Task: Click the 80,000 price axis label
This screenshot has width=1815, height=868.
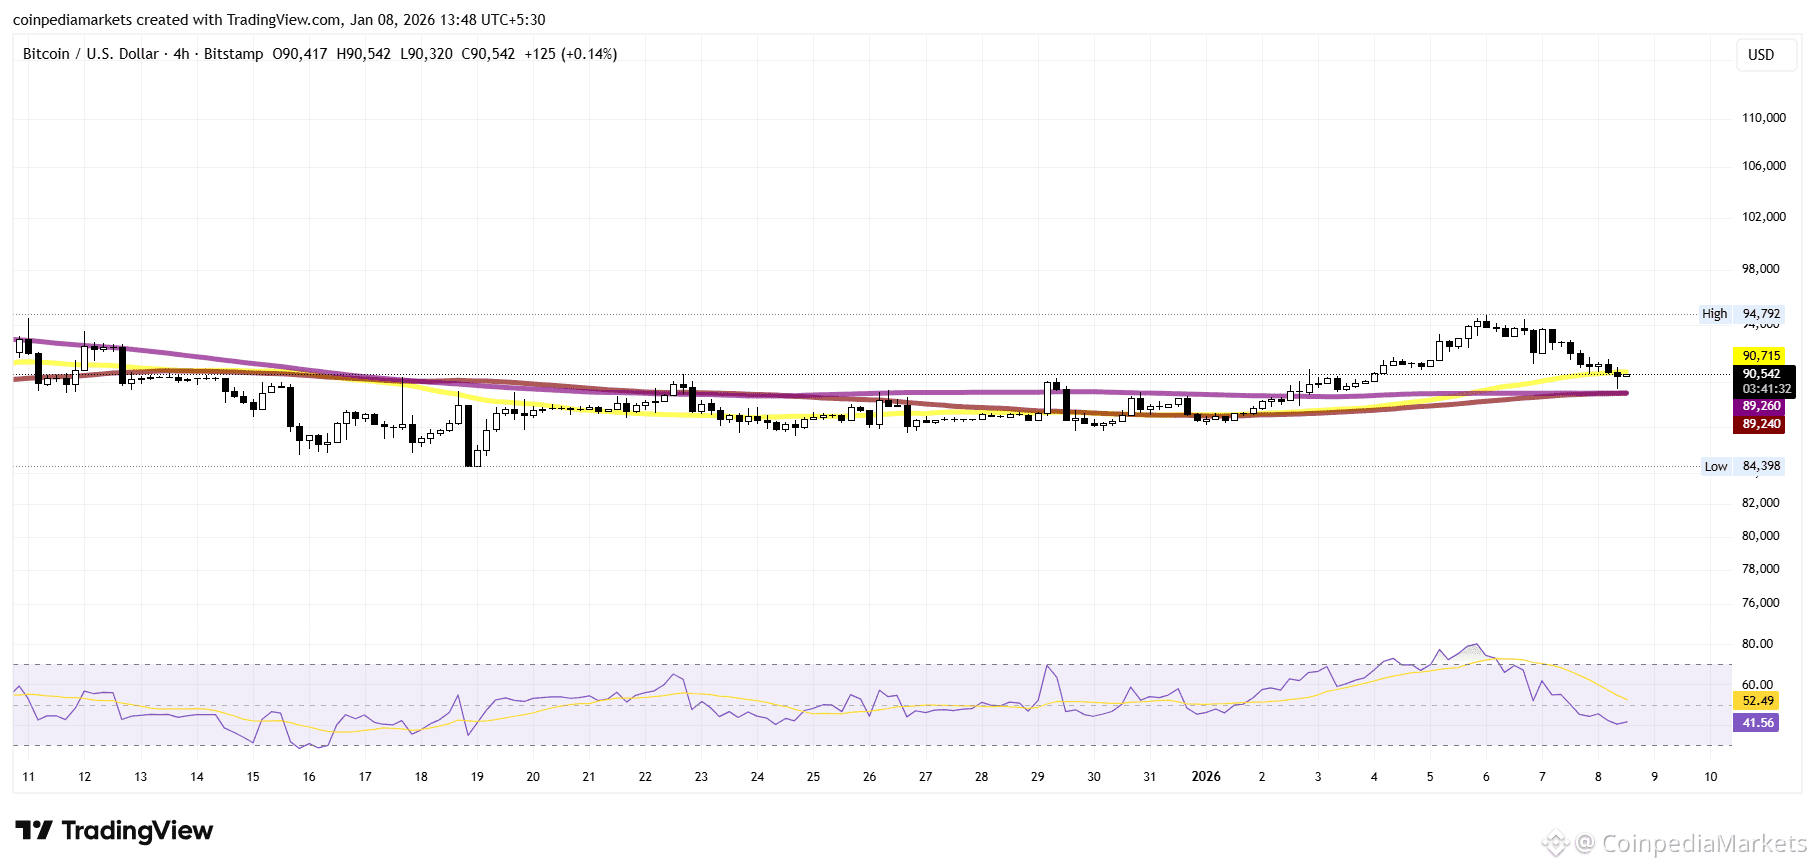Action: [x=1761, y=536]
